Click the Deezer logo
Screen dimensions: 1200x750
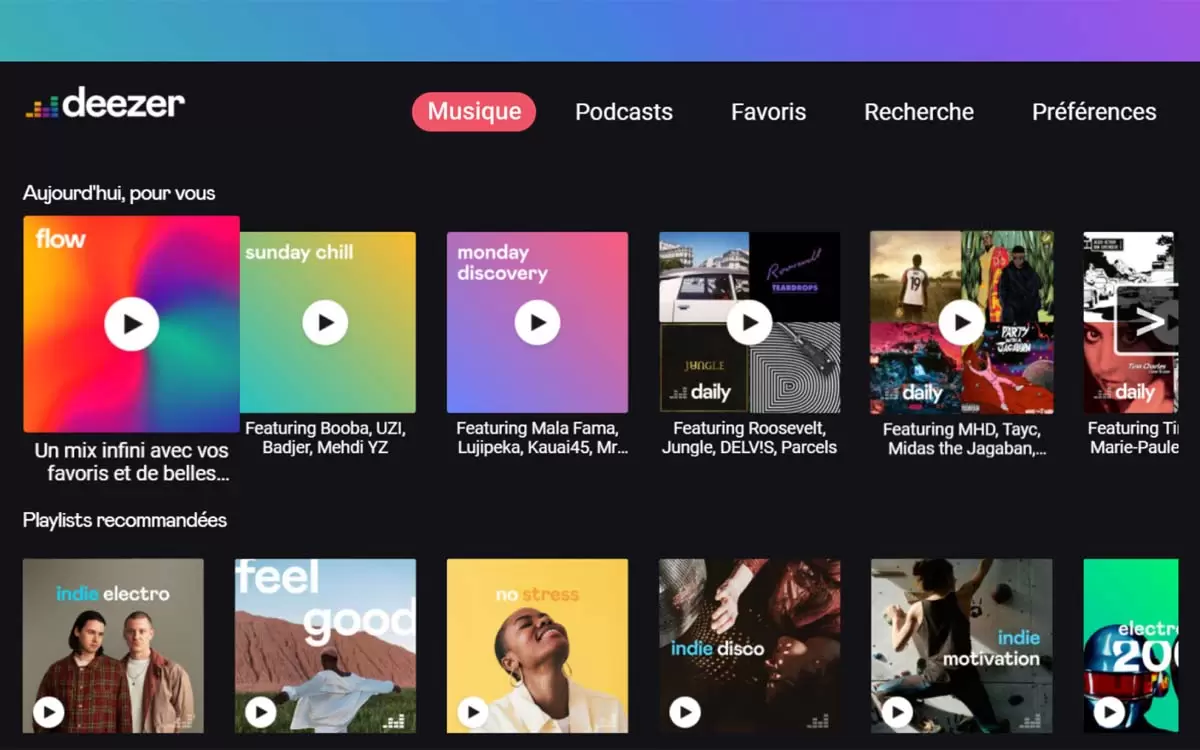pos(105,104)
